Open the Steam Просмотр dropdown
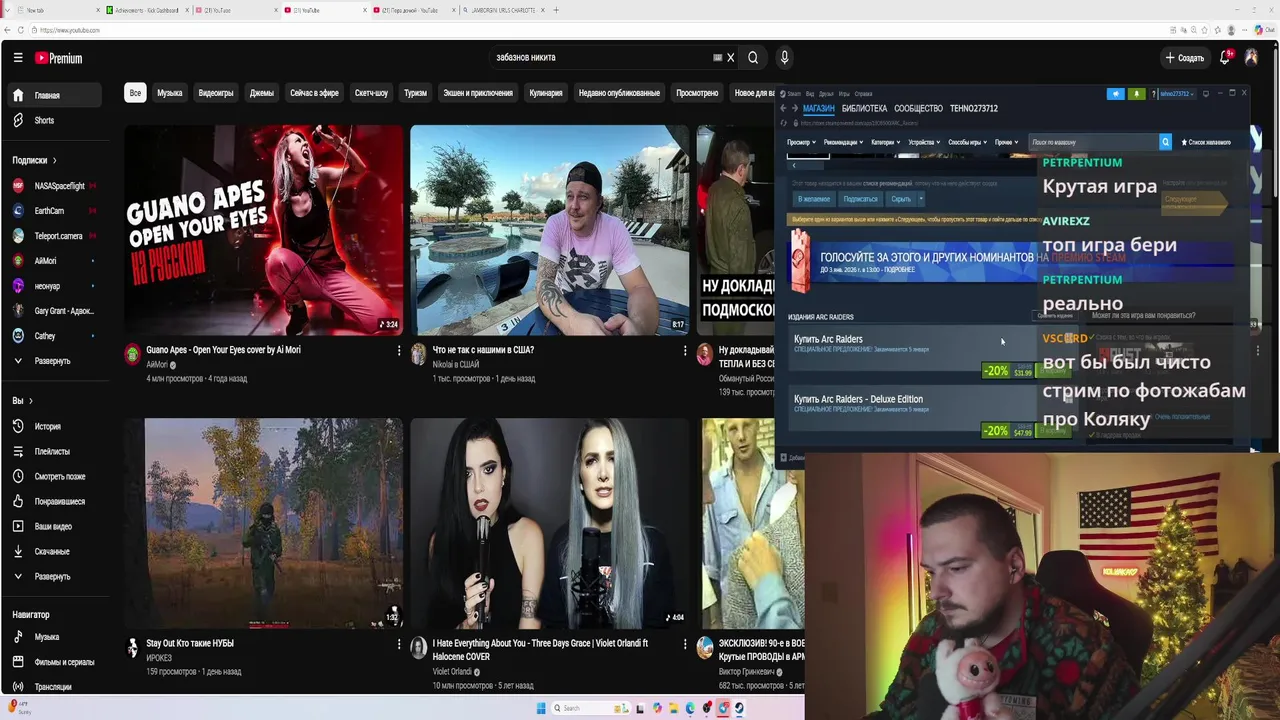The image size is (1280, 720). (x=801, y=142)
